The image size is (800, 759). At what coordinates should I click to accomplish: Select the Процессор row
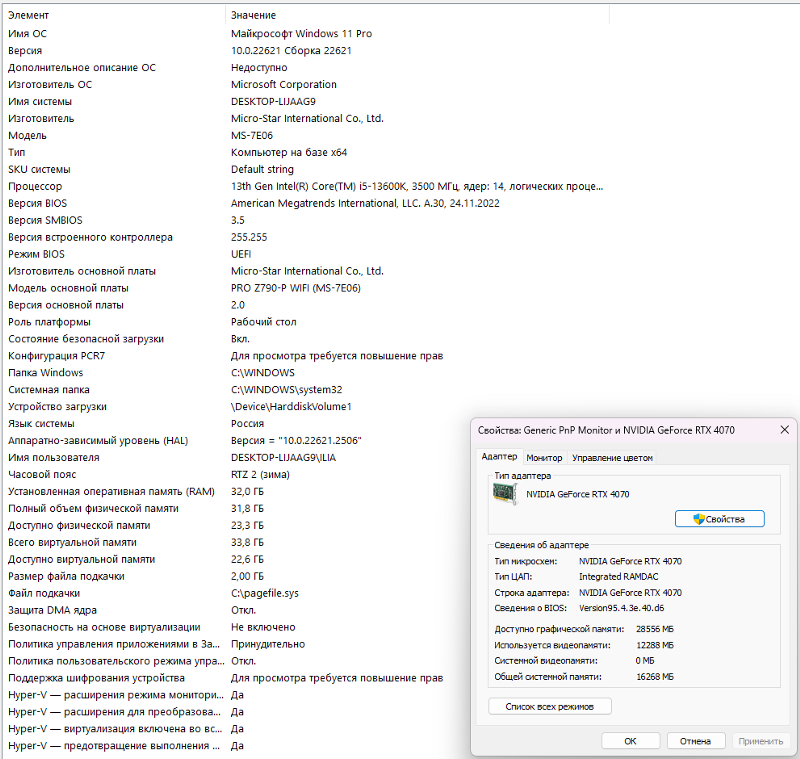pyautogui.click(x=306, y=186)
